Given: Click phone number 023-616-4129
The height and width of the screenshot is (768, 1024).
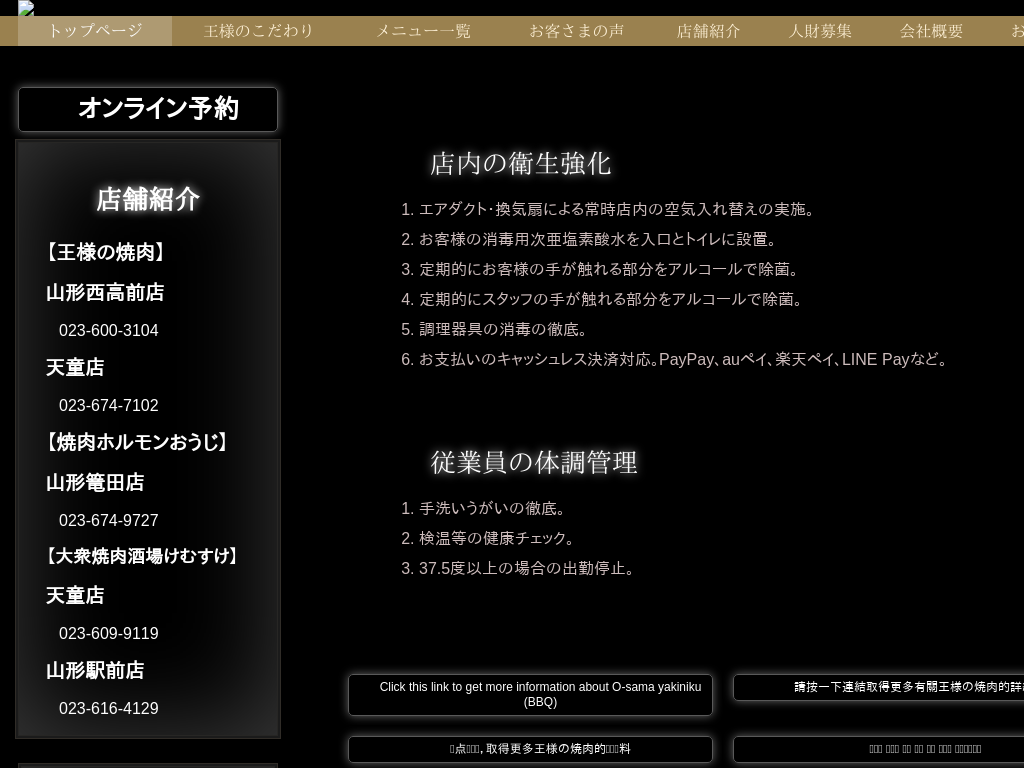Looking at the screenshot, I should [109, 709].
